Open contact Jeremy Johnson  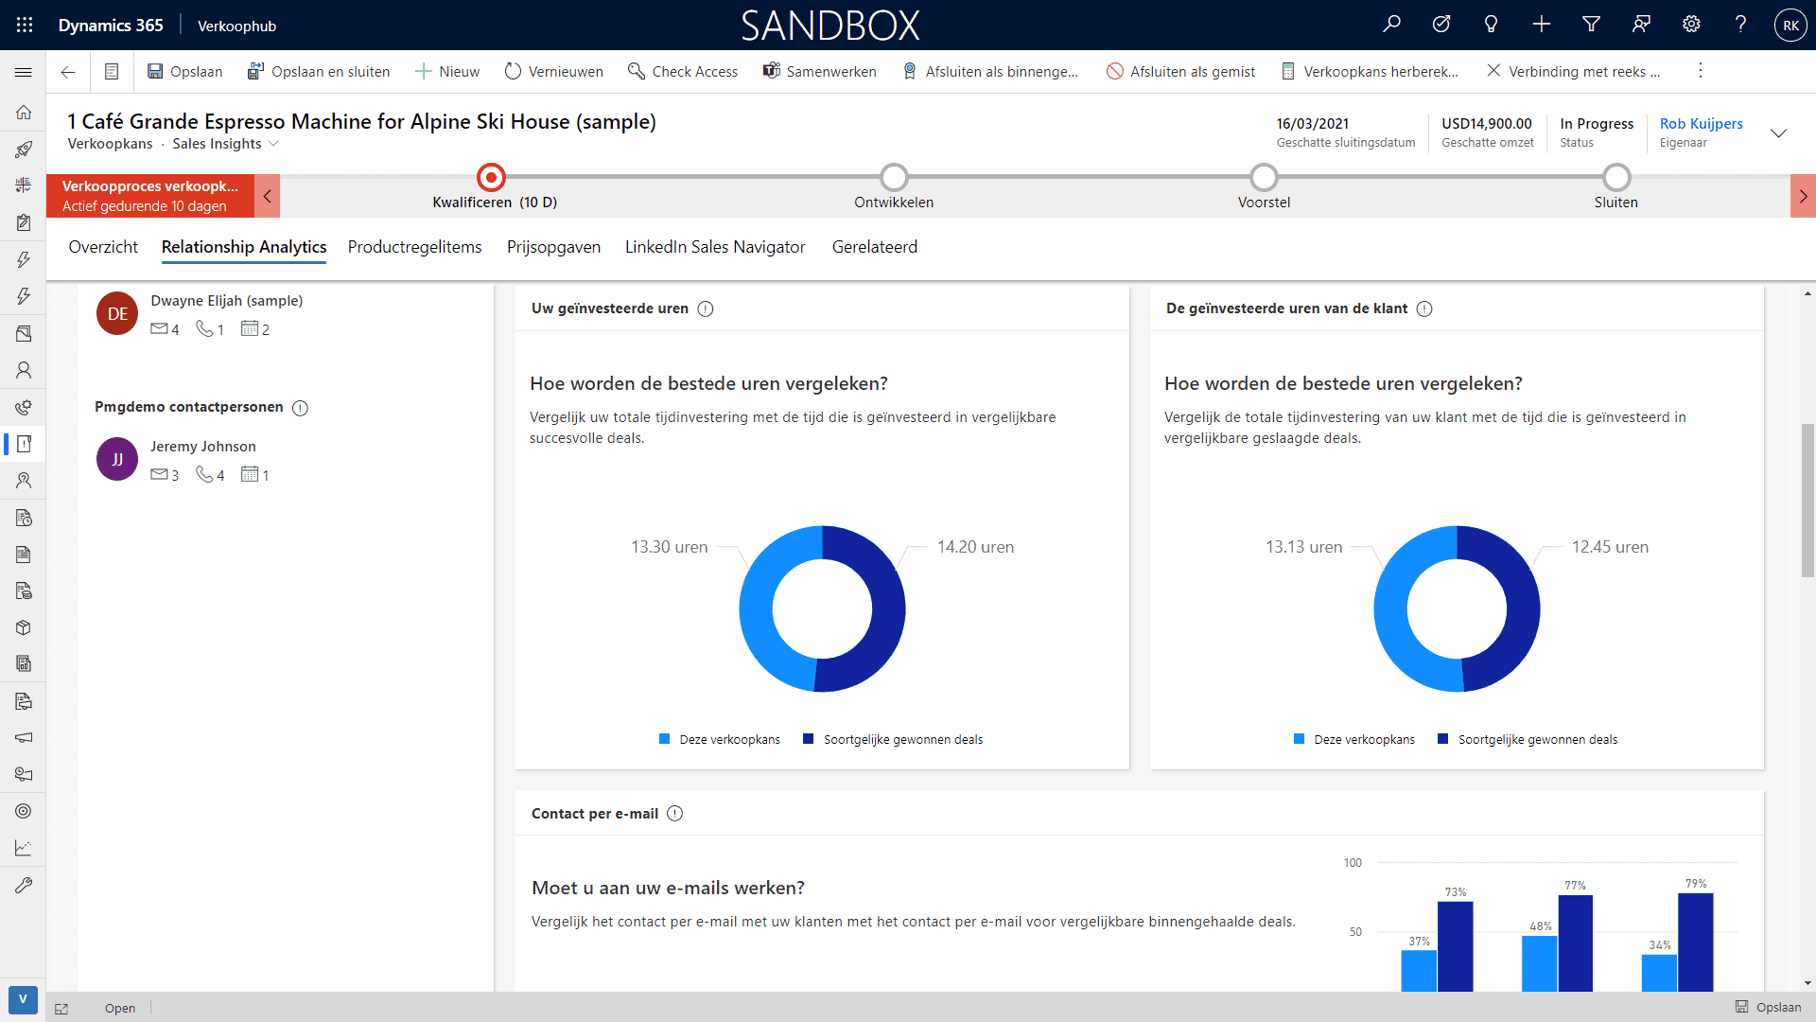coord(203,447)
